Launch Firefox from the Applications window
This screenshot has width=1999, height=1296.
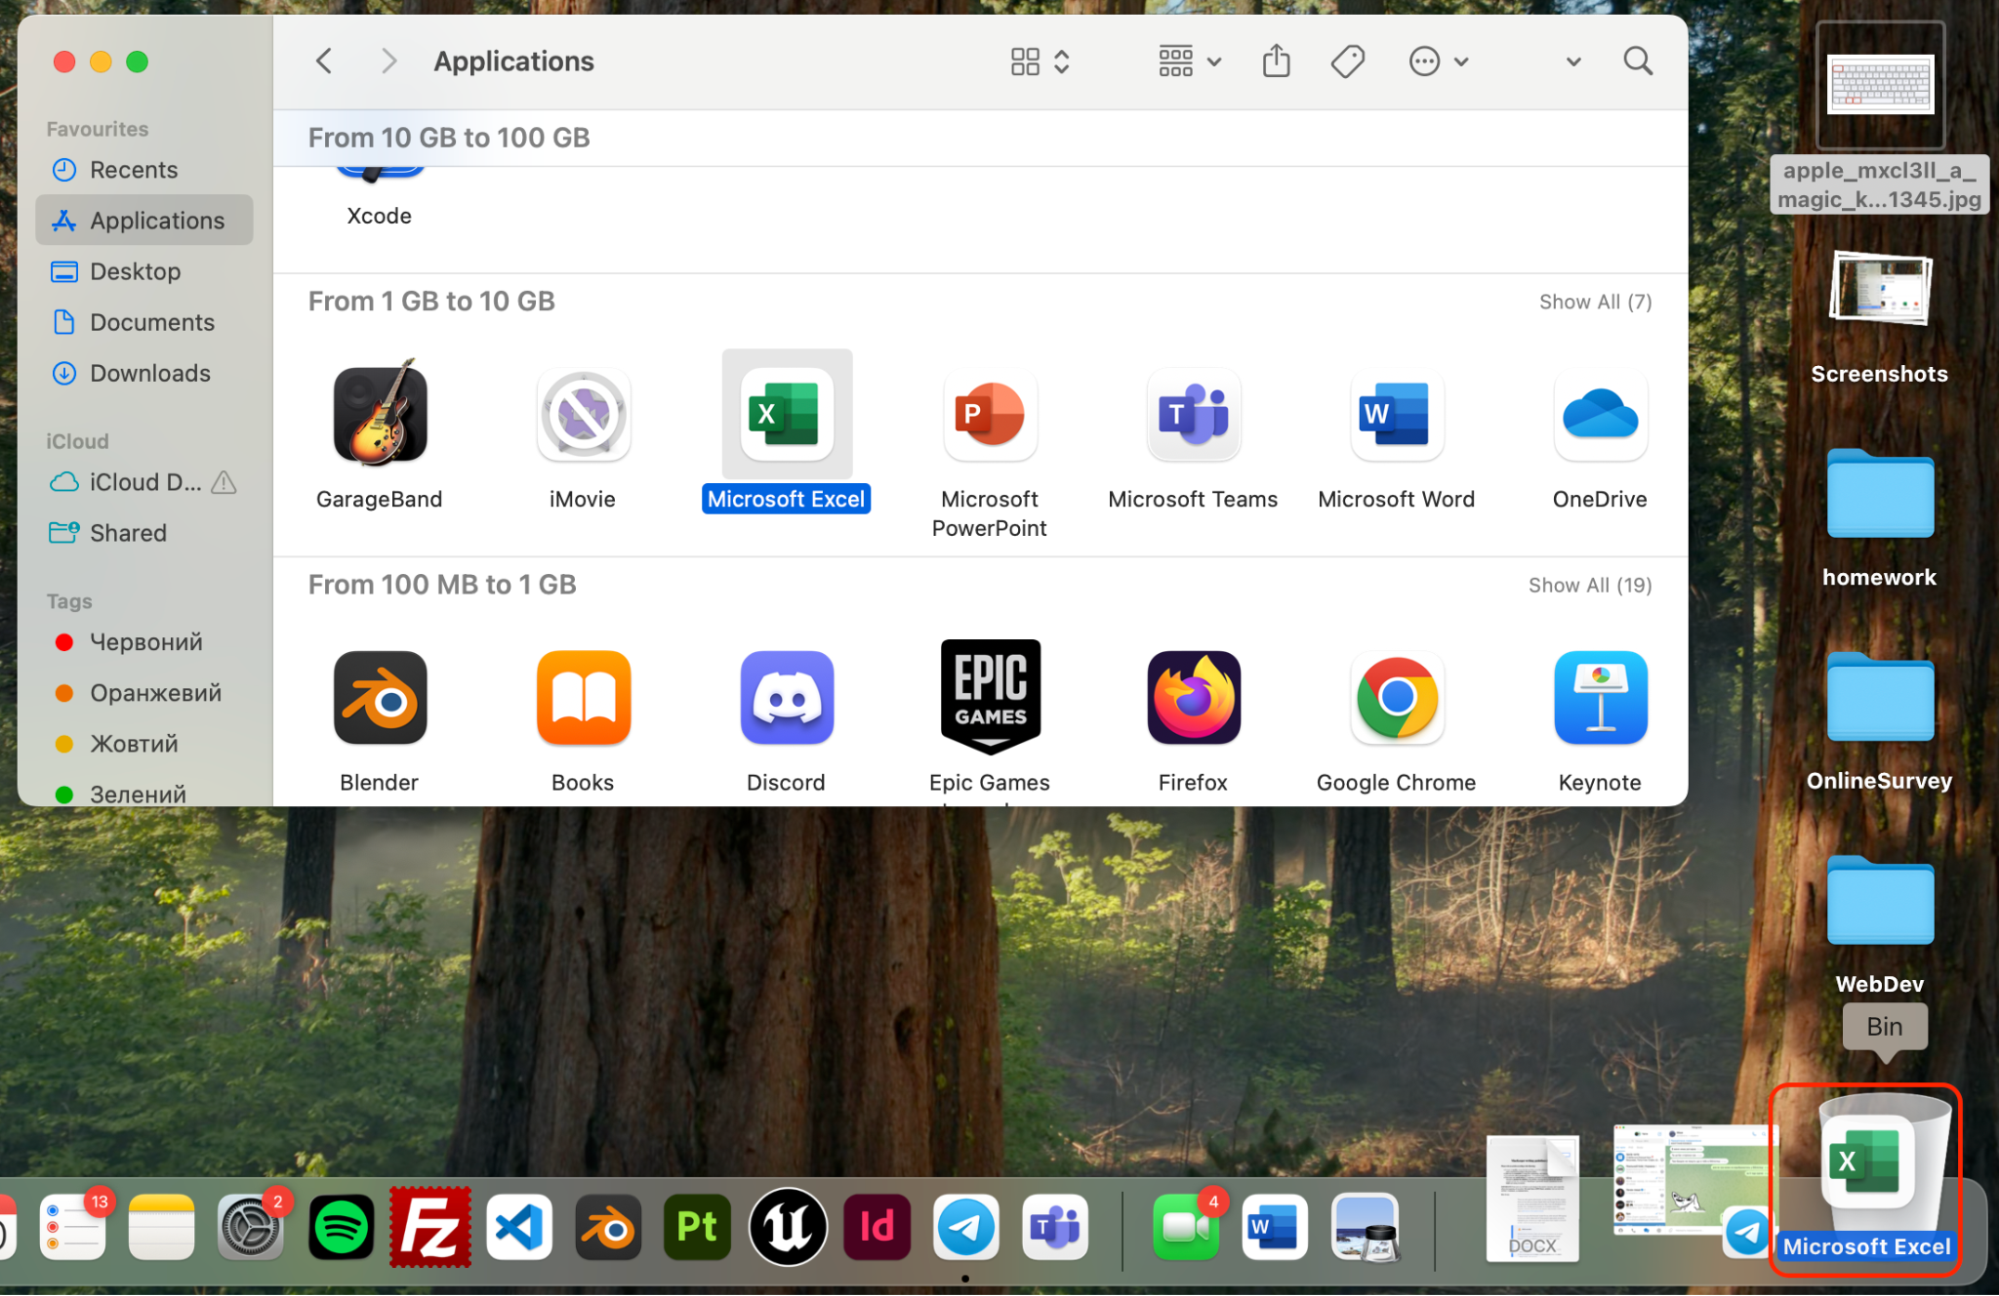pos(1193,698)
